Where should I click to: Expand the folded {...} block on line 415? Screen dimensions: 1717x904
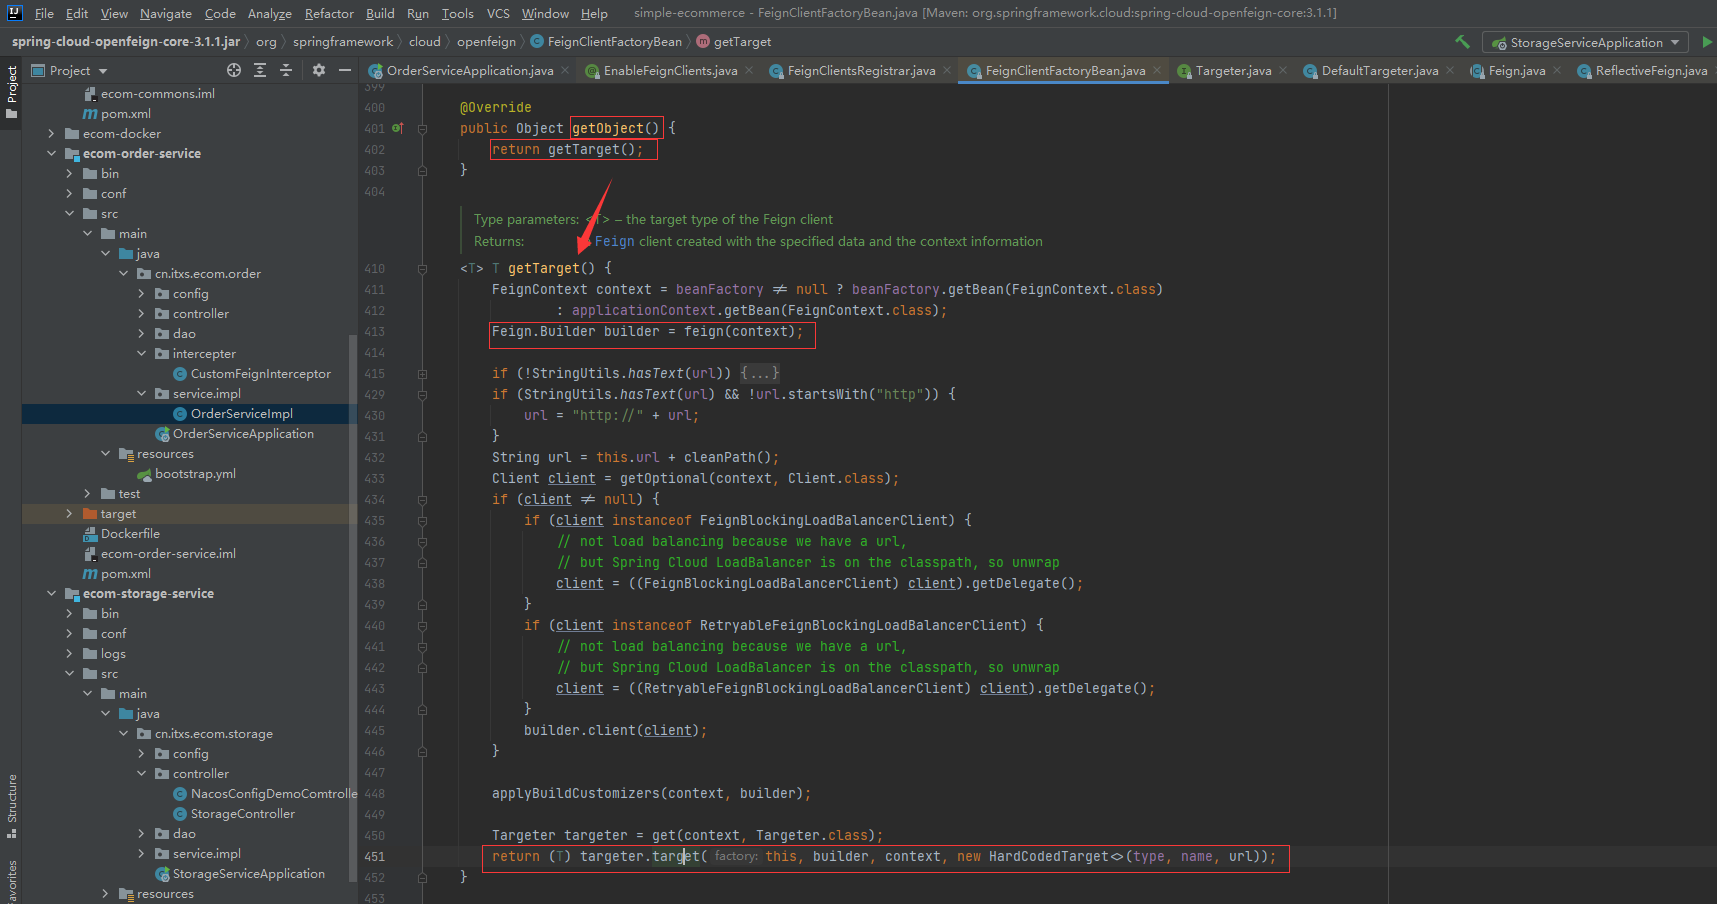(x=760, y=373)
